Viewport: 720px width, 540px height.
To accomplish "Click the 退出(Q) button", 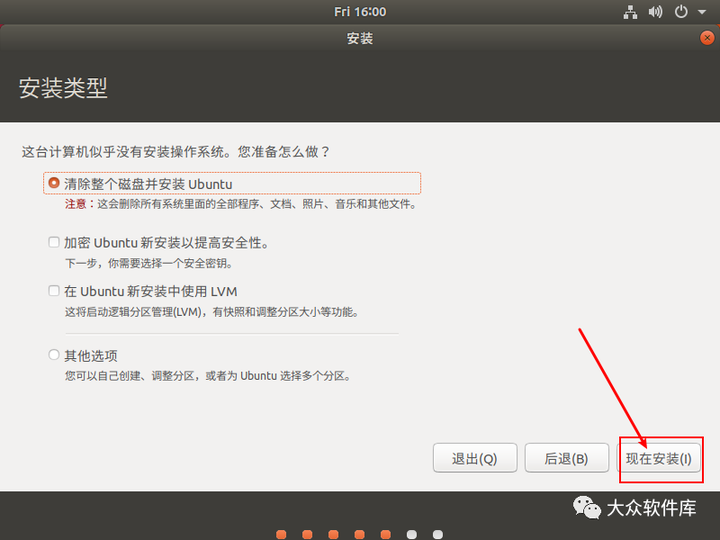I will [475, 458].
